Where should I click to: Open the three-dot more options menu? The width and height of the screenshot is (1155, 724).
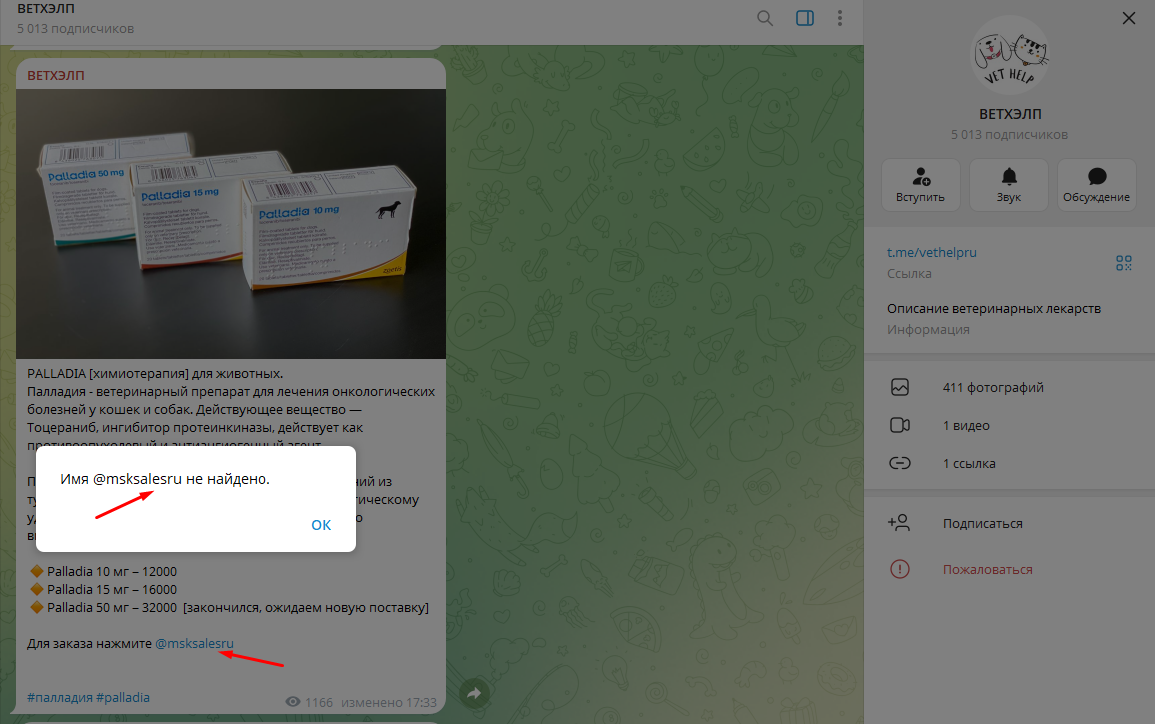pyautogui.click(x=840, y=18)
